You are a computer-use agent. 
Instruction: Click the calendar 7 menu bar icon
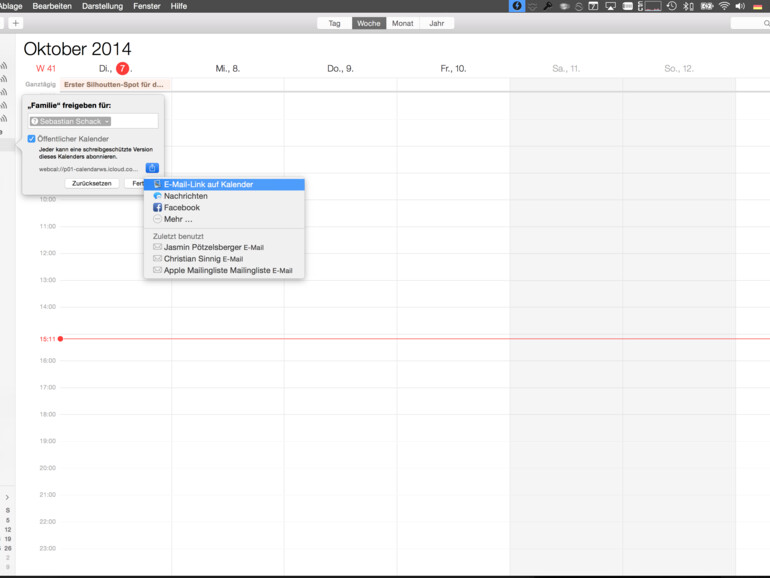click(x=593, y=6)
